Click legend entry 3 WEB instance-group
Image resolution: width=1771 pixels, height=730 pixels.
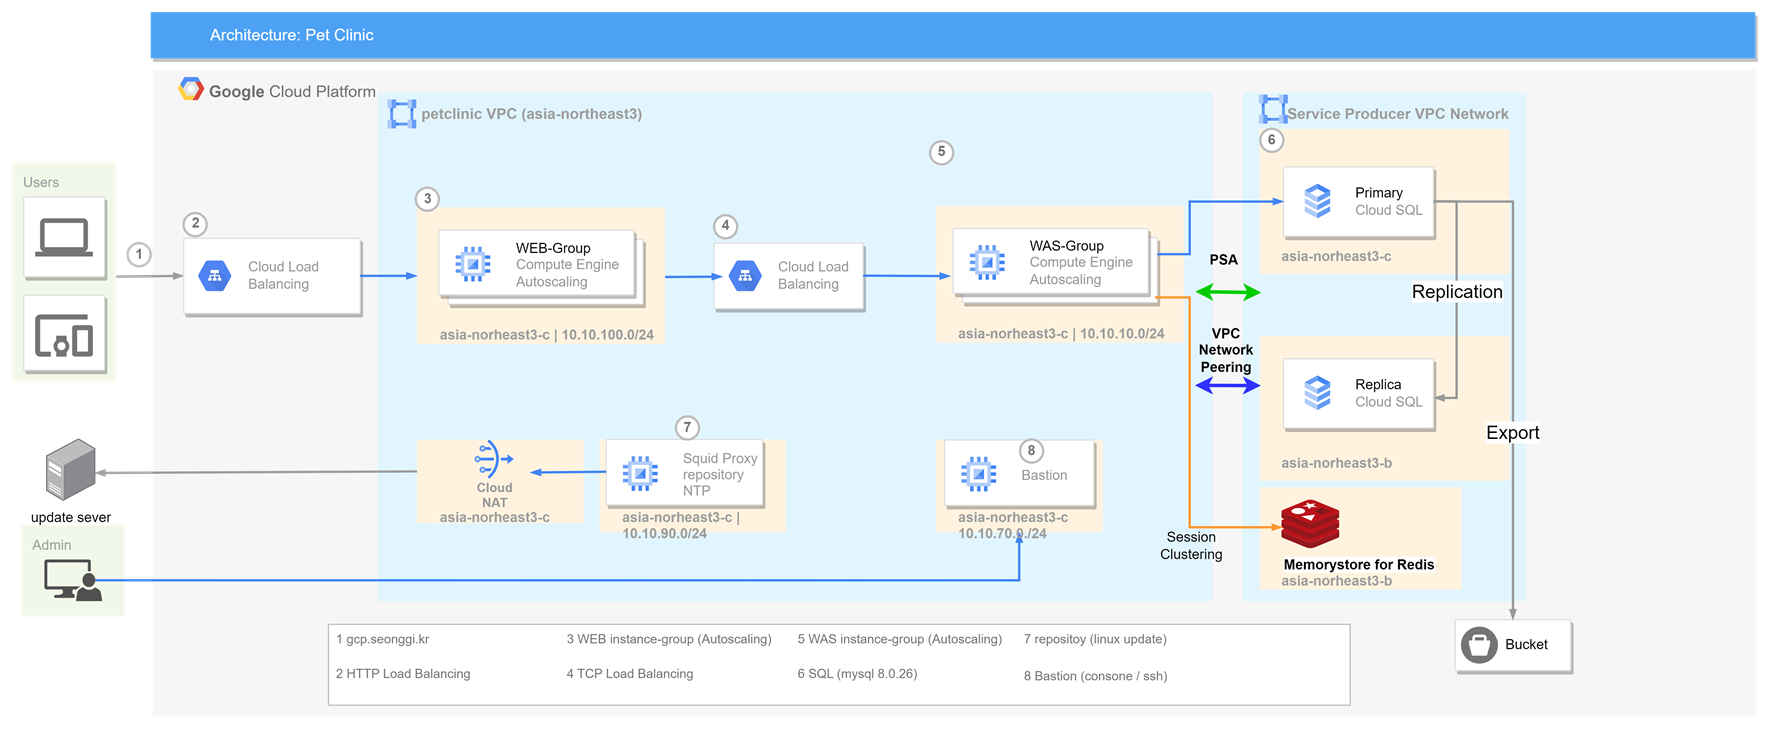(x=669, y=639)
